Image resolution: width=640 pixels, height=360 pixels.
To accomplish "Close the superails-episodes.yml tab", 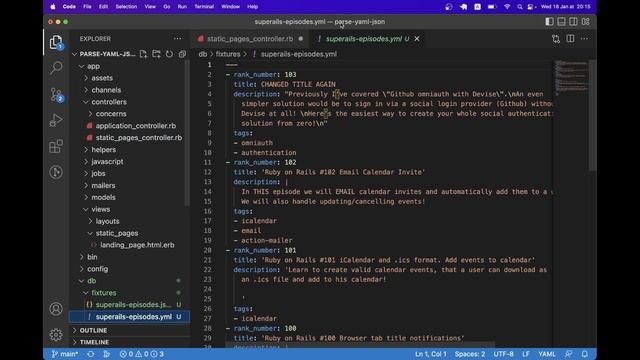I will 417,39.
